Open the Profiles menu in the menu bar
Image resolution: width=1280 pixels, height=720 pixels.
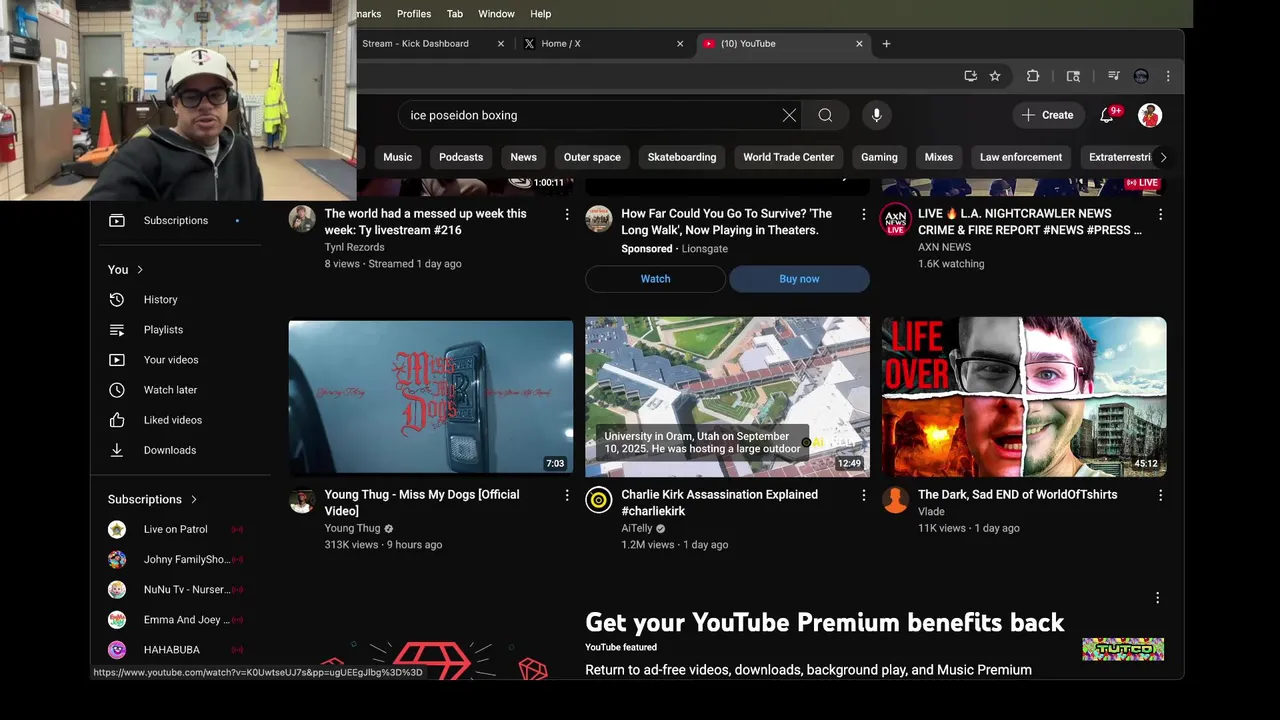tap(414, 14)
